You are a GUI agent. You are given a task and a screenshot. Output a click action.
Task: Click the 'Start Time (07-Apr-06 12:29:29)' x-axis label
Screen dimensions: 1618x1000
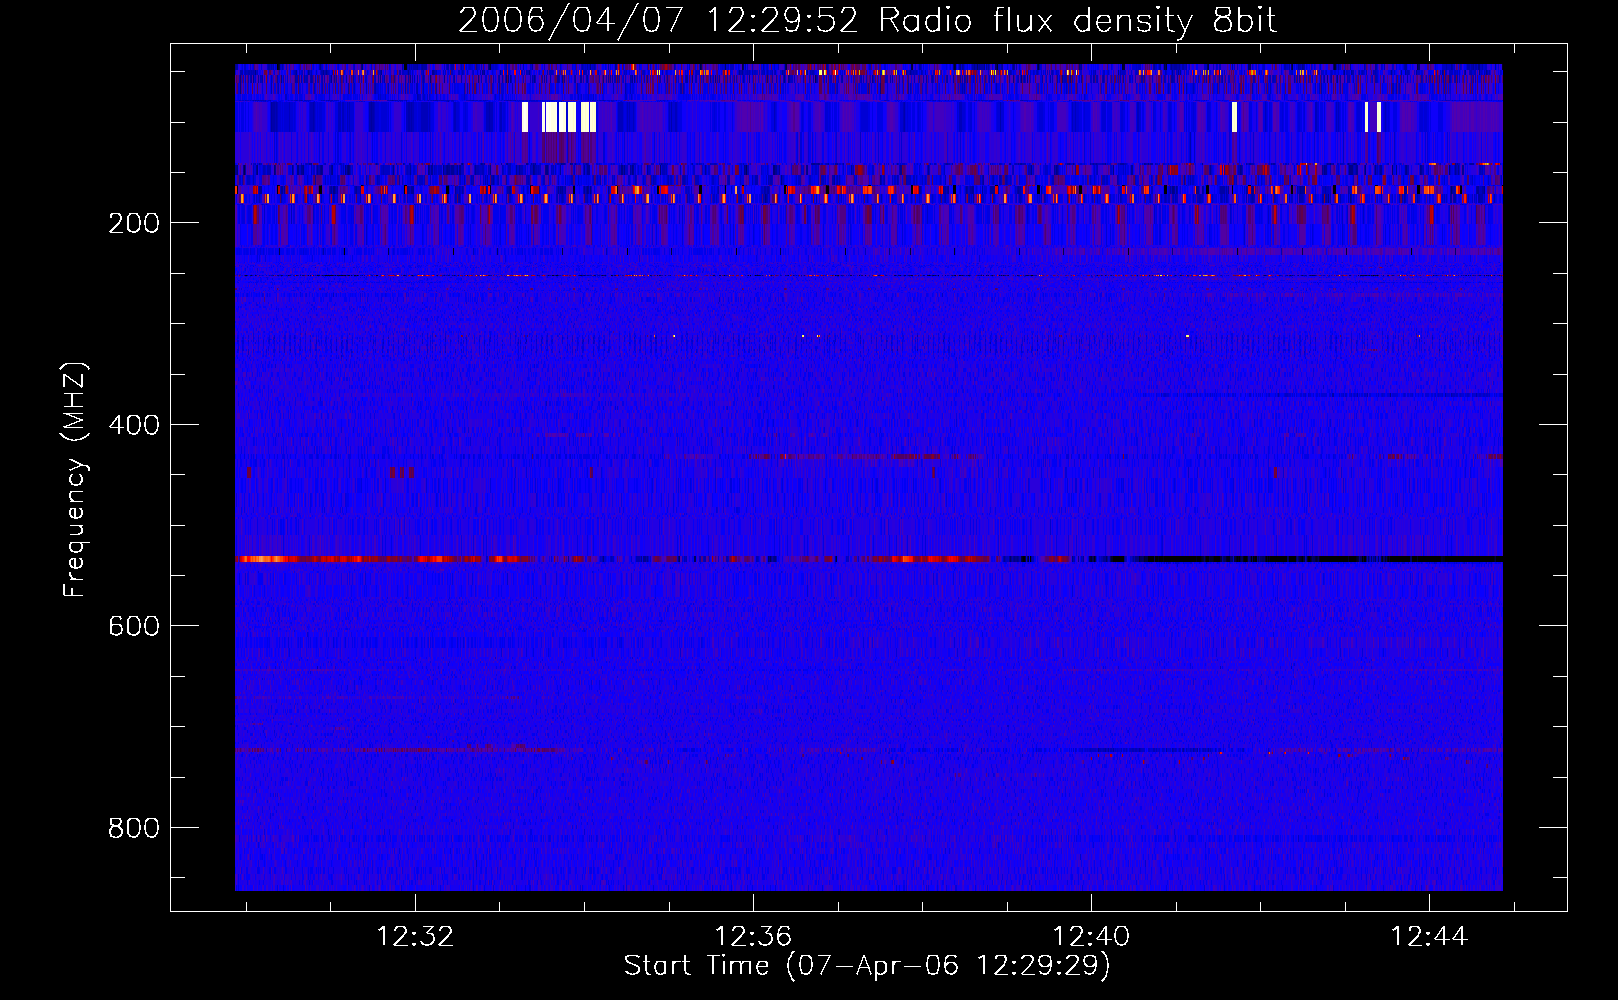point(867,966)
